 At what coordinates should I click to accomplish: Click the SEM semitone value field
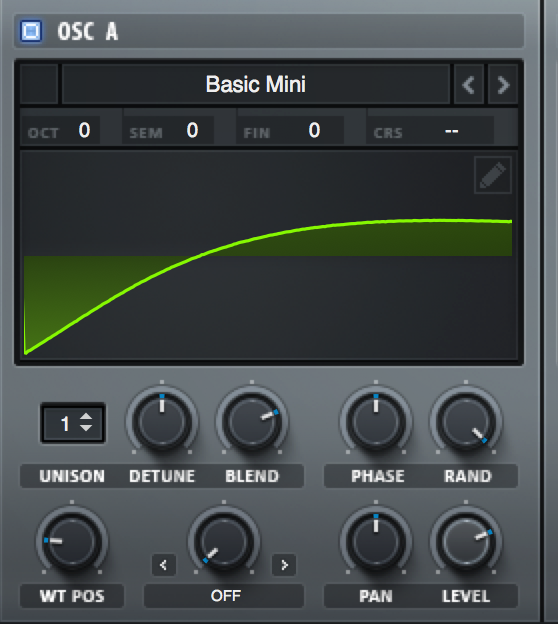tap(168, 131)
